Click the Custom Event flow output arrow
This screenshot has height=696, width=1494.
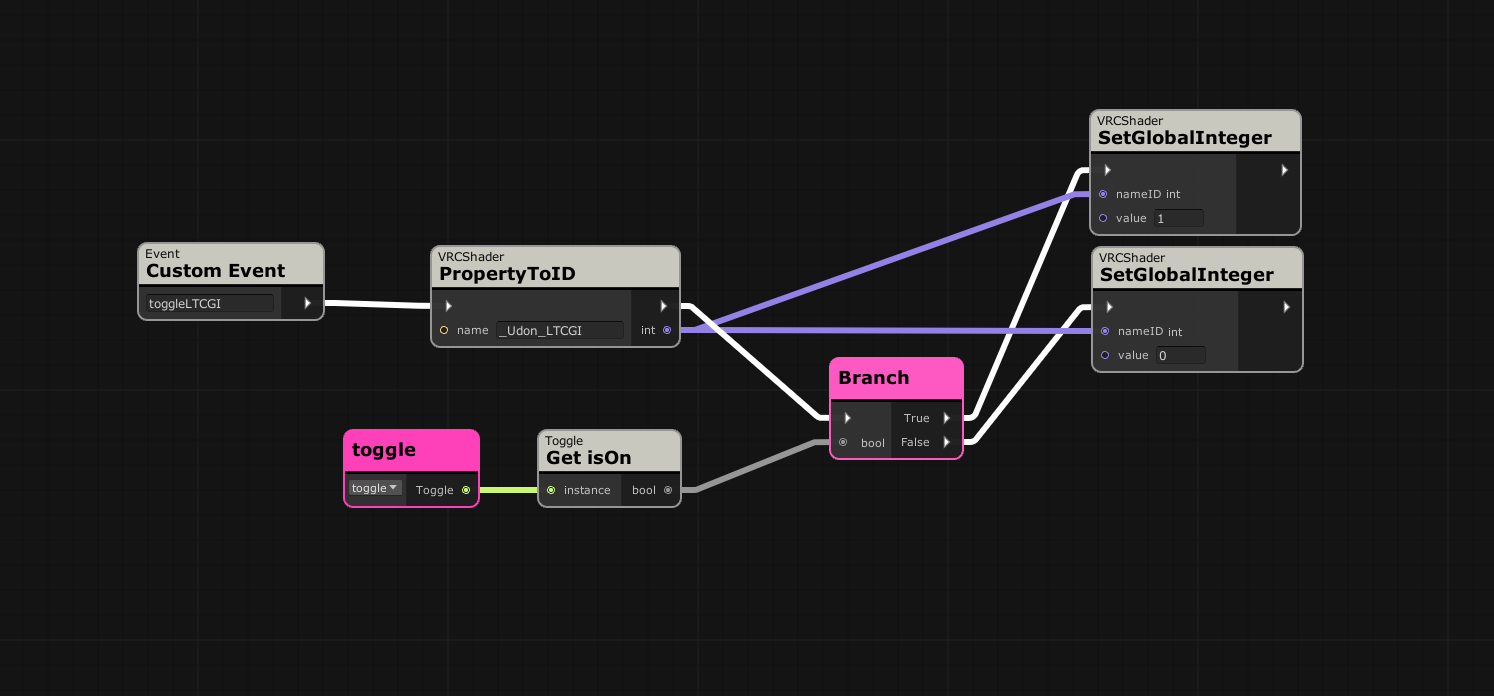click(307, 303)
